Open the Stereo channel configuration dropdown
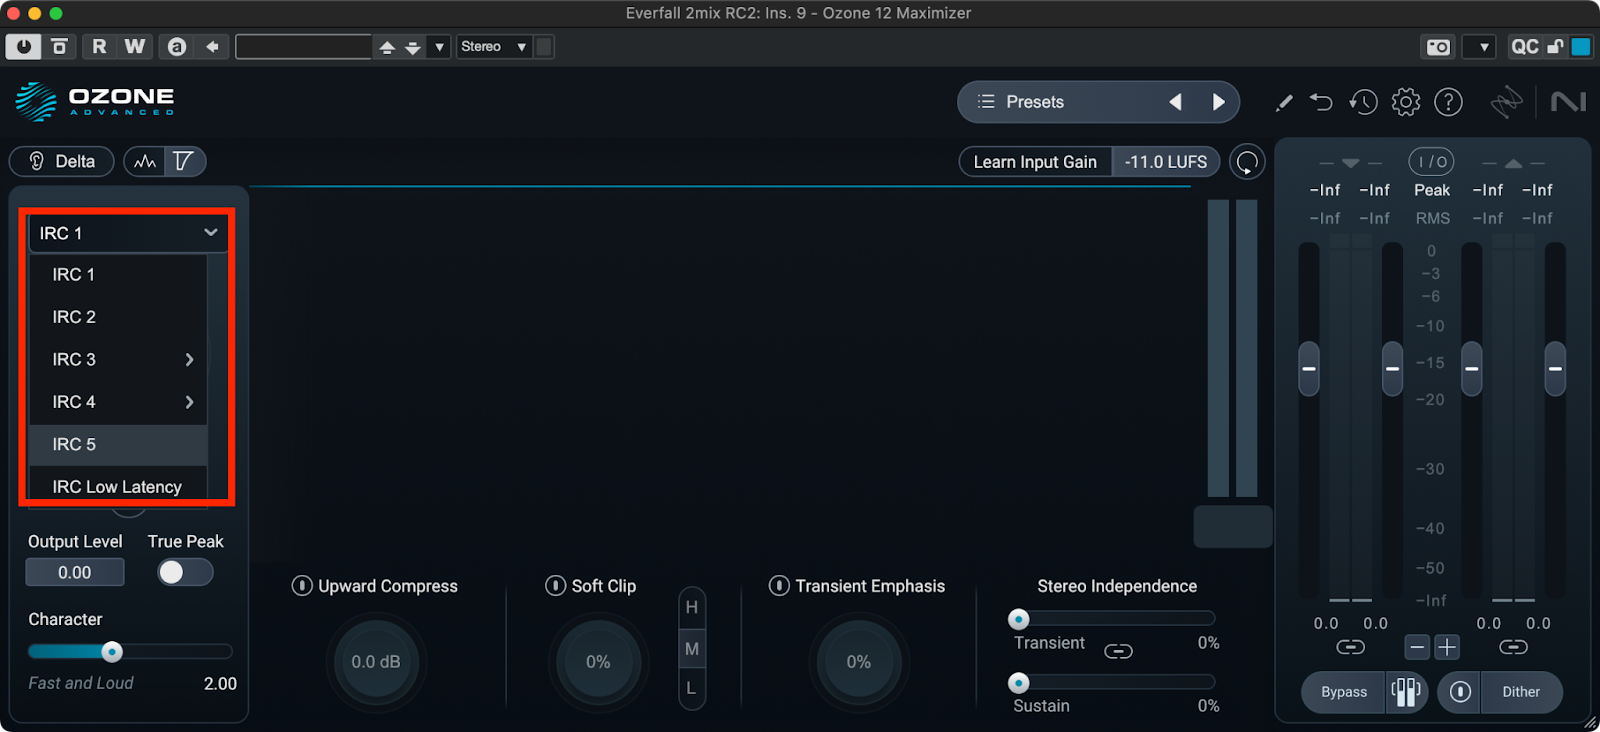 (x=493, y=47)
